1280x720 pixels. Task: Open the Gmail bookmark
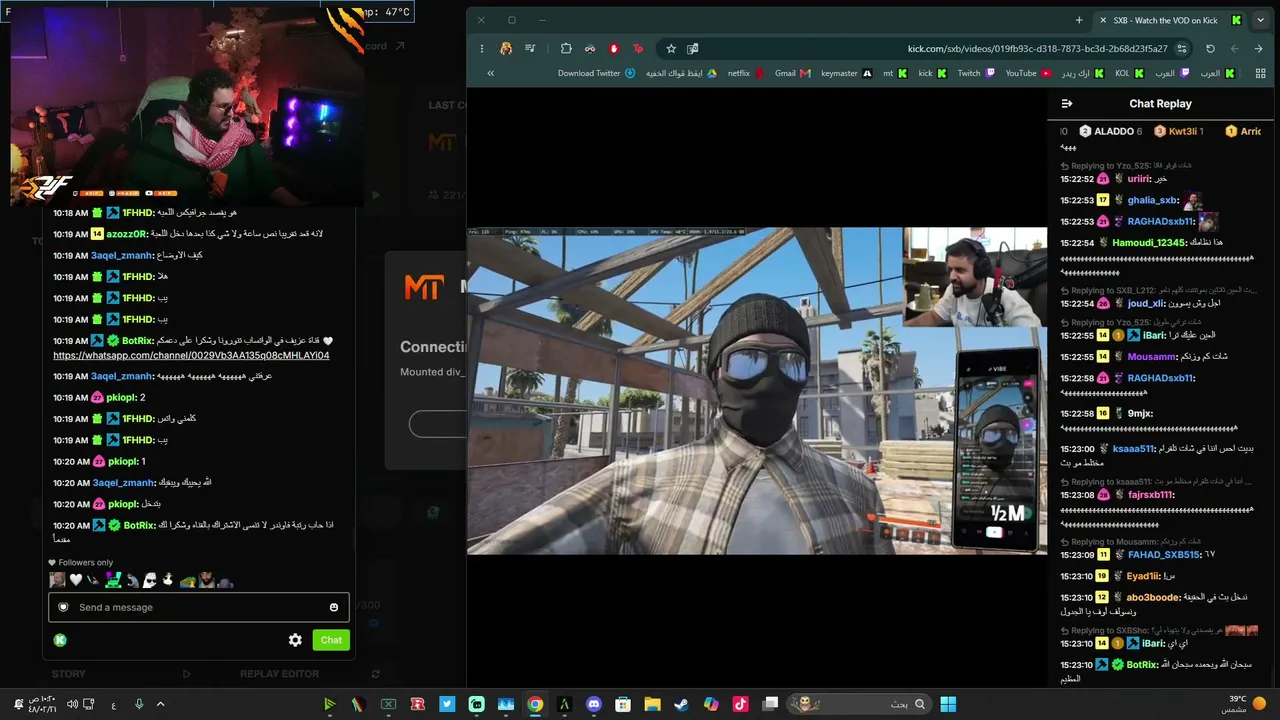click(792, 73)
